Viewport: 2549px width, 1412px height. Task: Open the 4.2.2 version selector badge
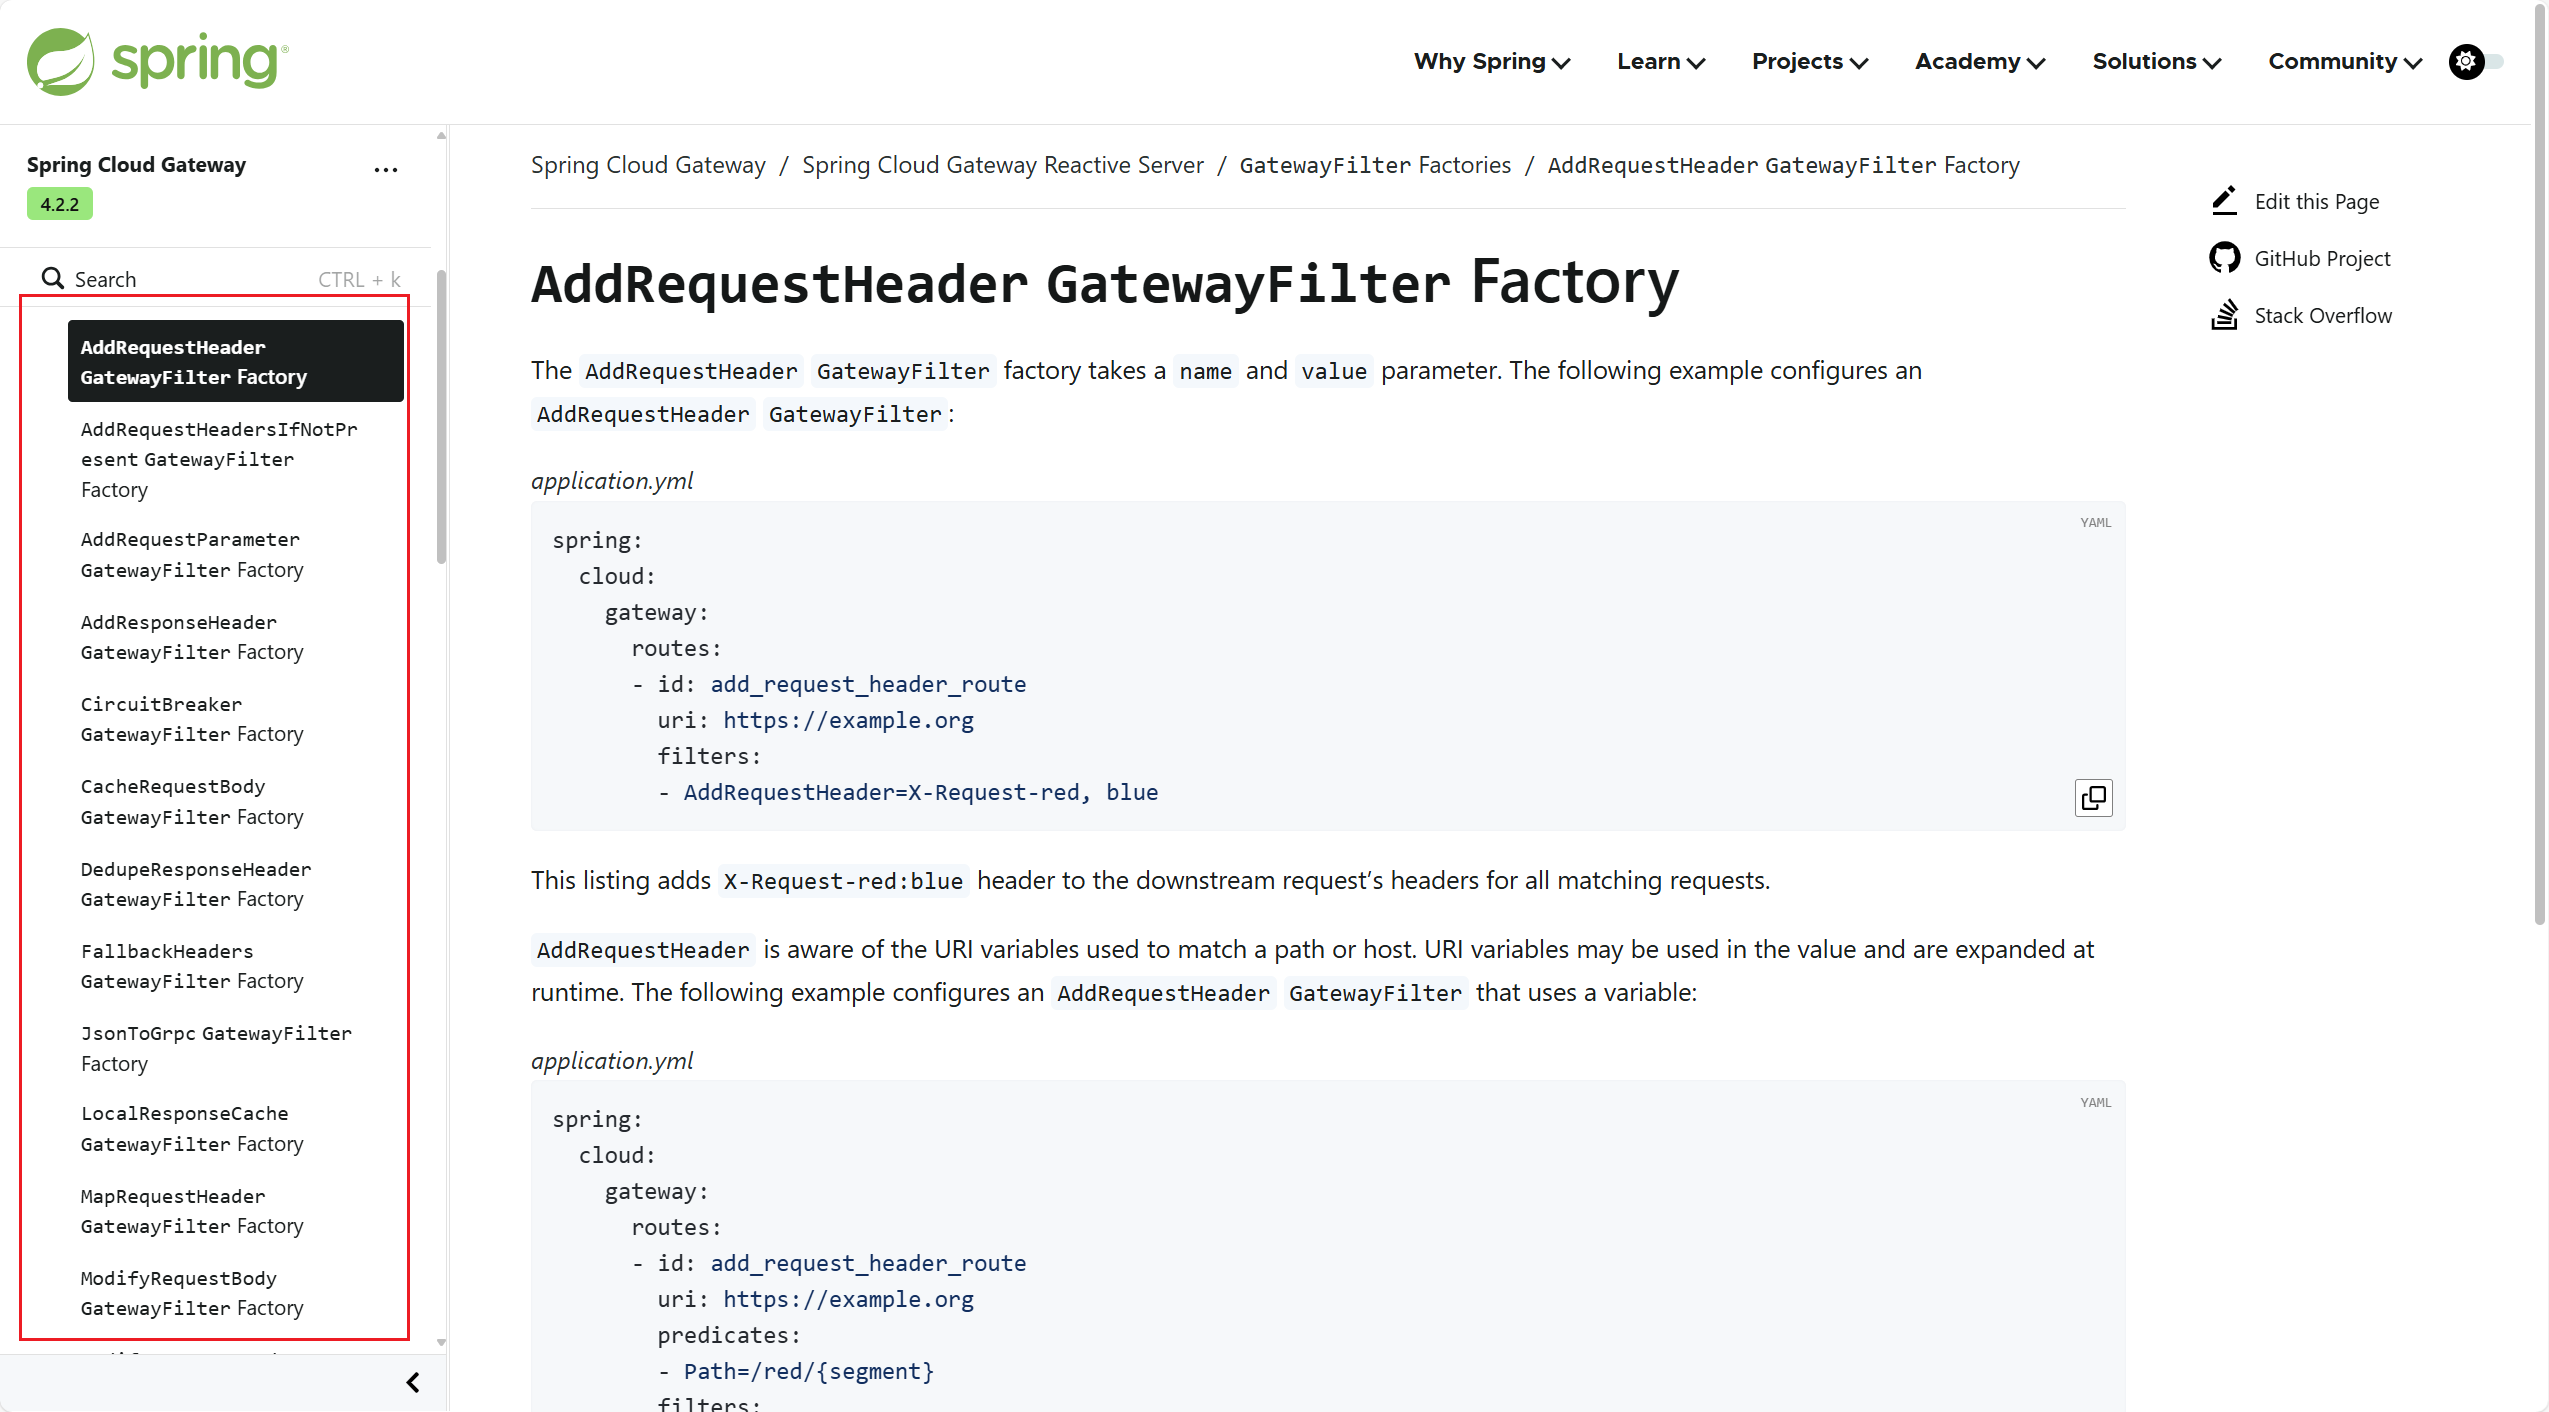click(59, 204)
